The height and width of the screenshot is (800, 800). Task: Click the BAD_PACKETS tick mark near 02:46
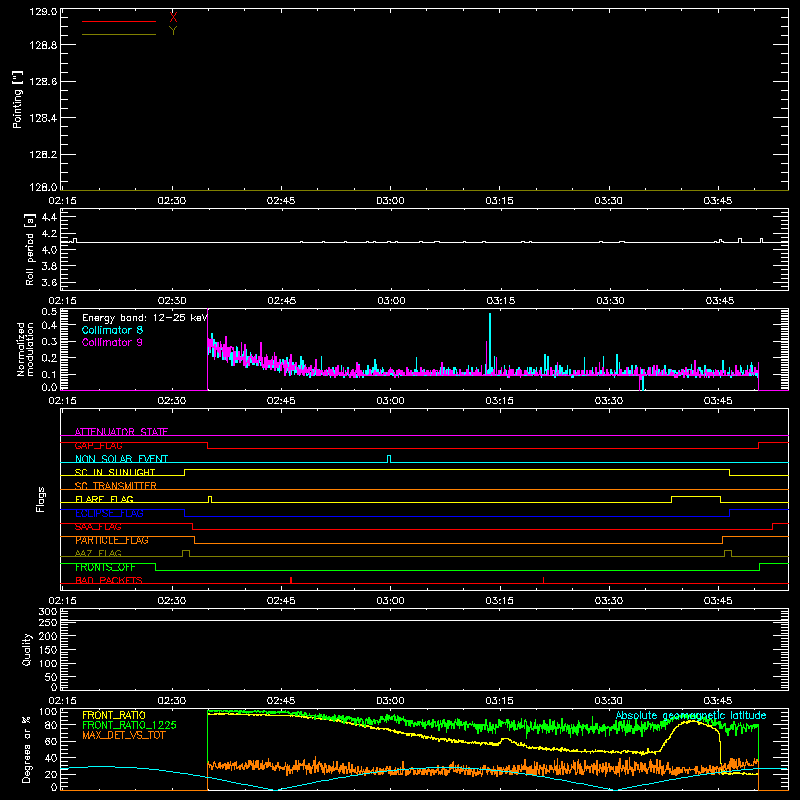[x=291, y=580]
